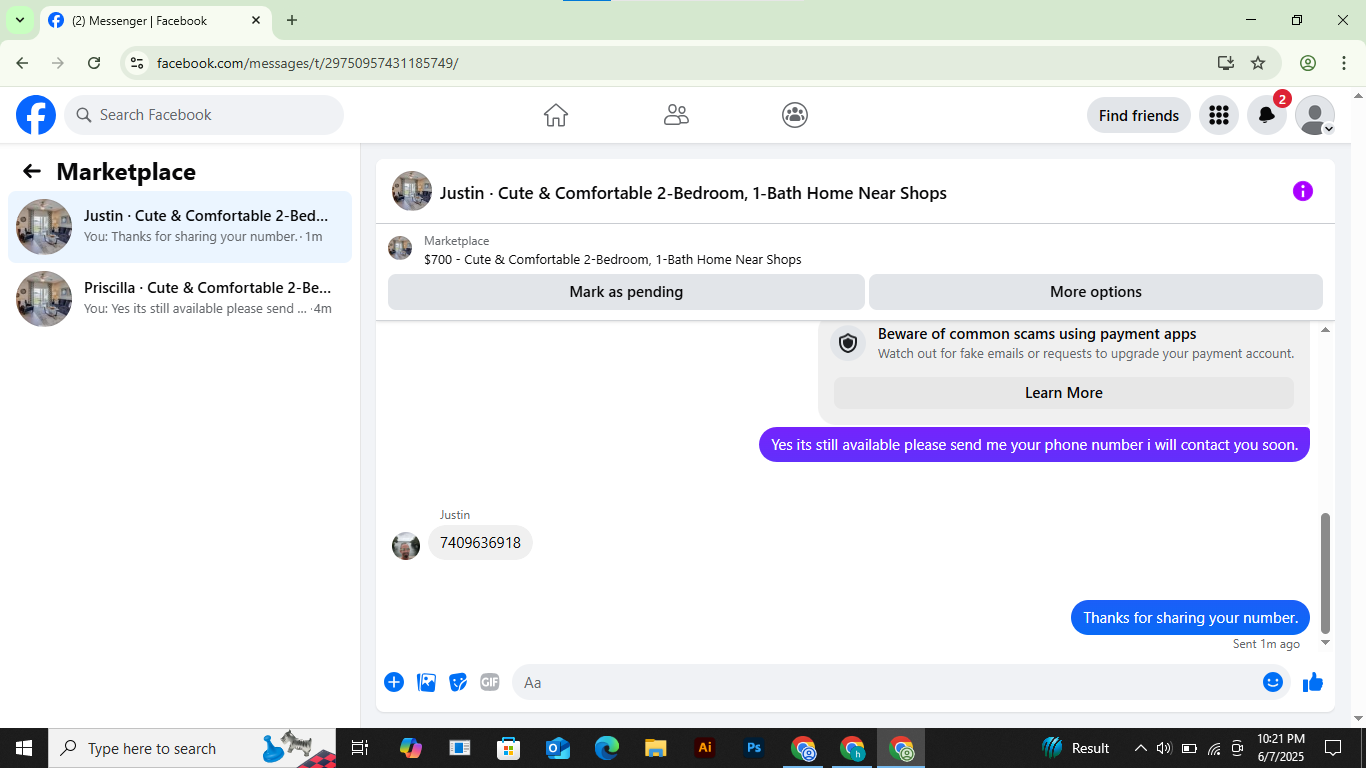Choose a sticker icon

[458, 682]
